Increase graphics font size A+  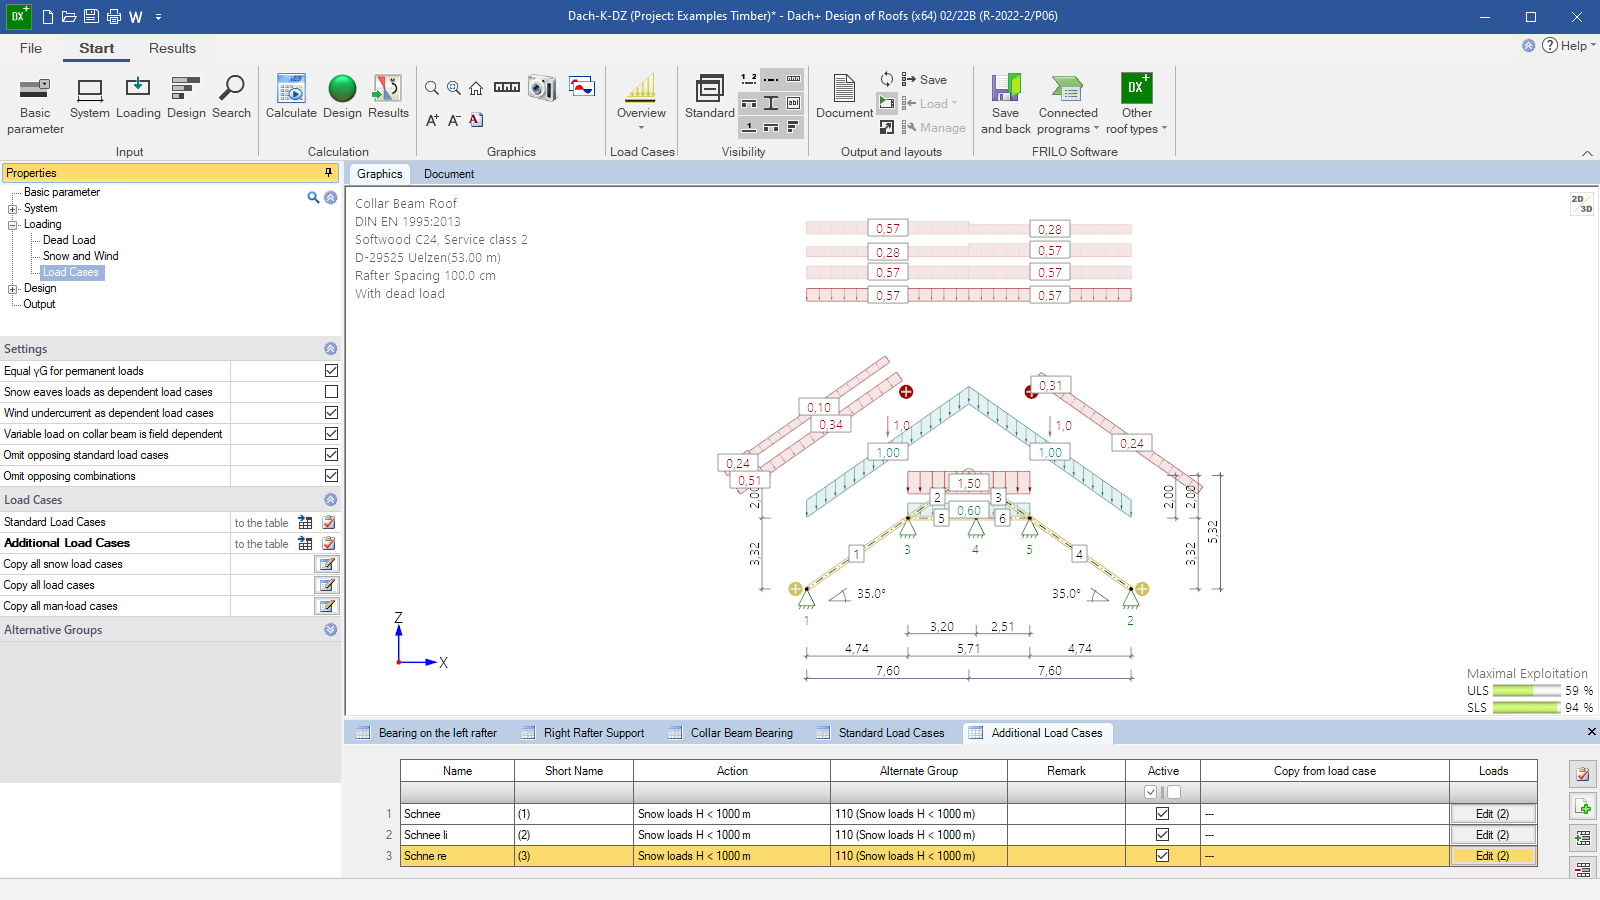tap(432, 120)
